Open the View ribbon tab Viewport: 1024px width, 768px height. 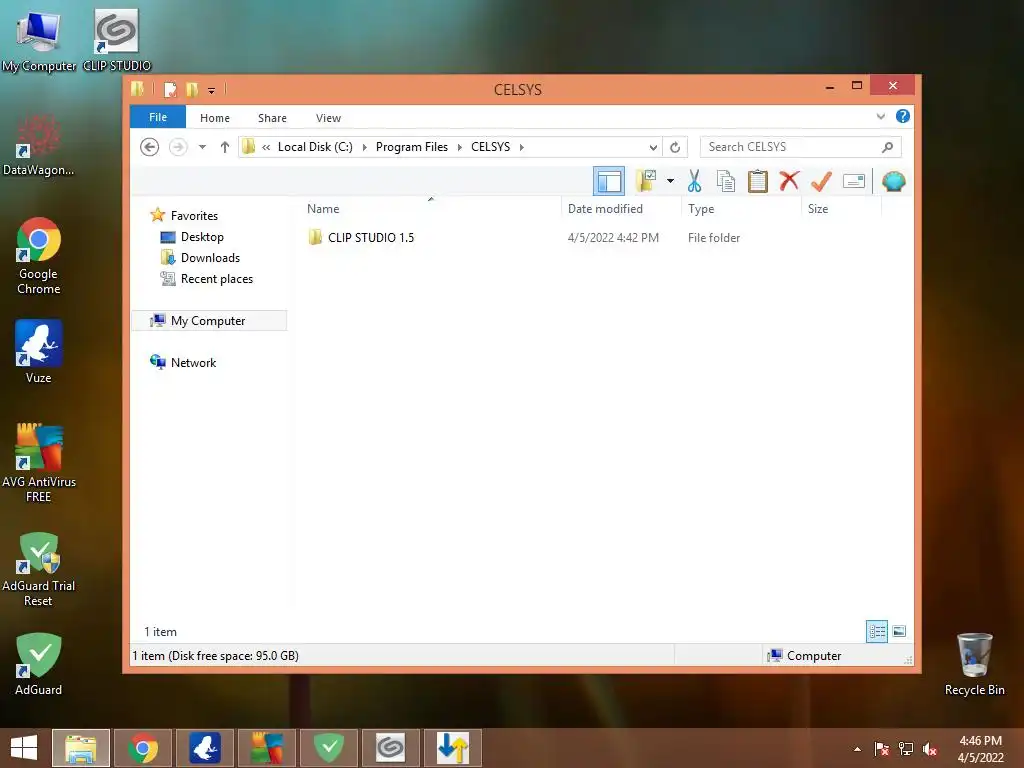pos(328,118)
